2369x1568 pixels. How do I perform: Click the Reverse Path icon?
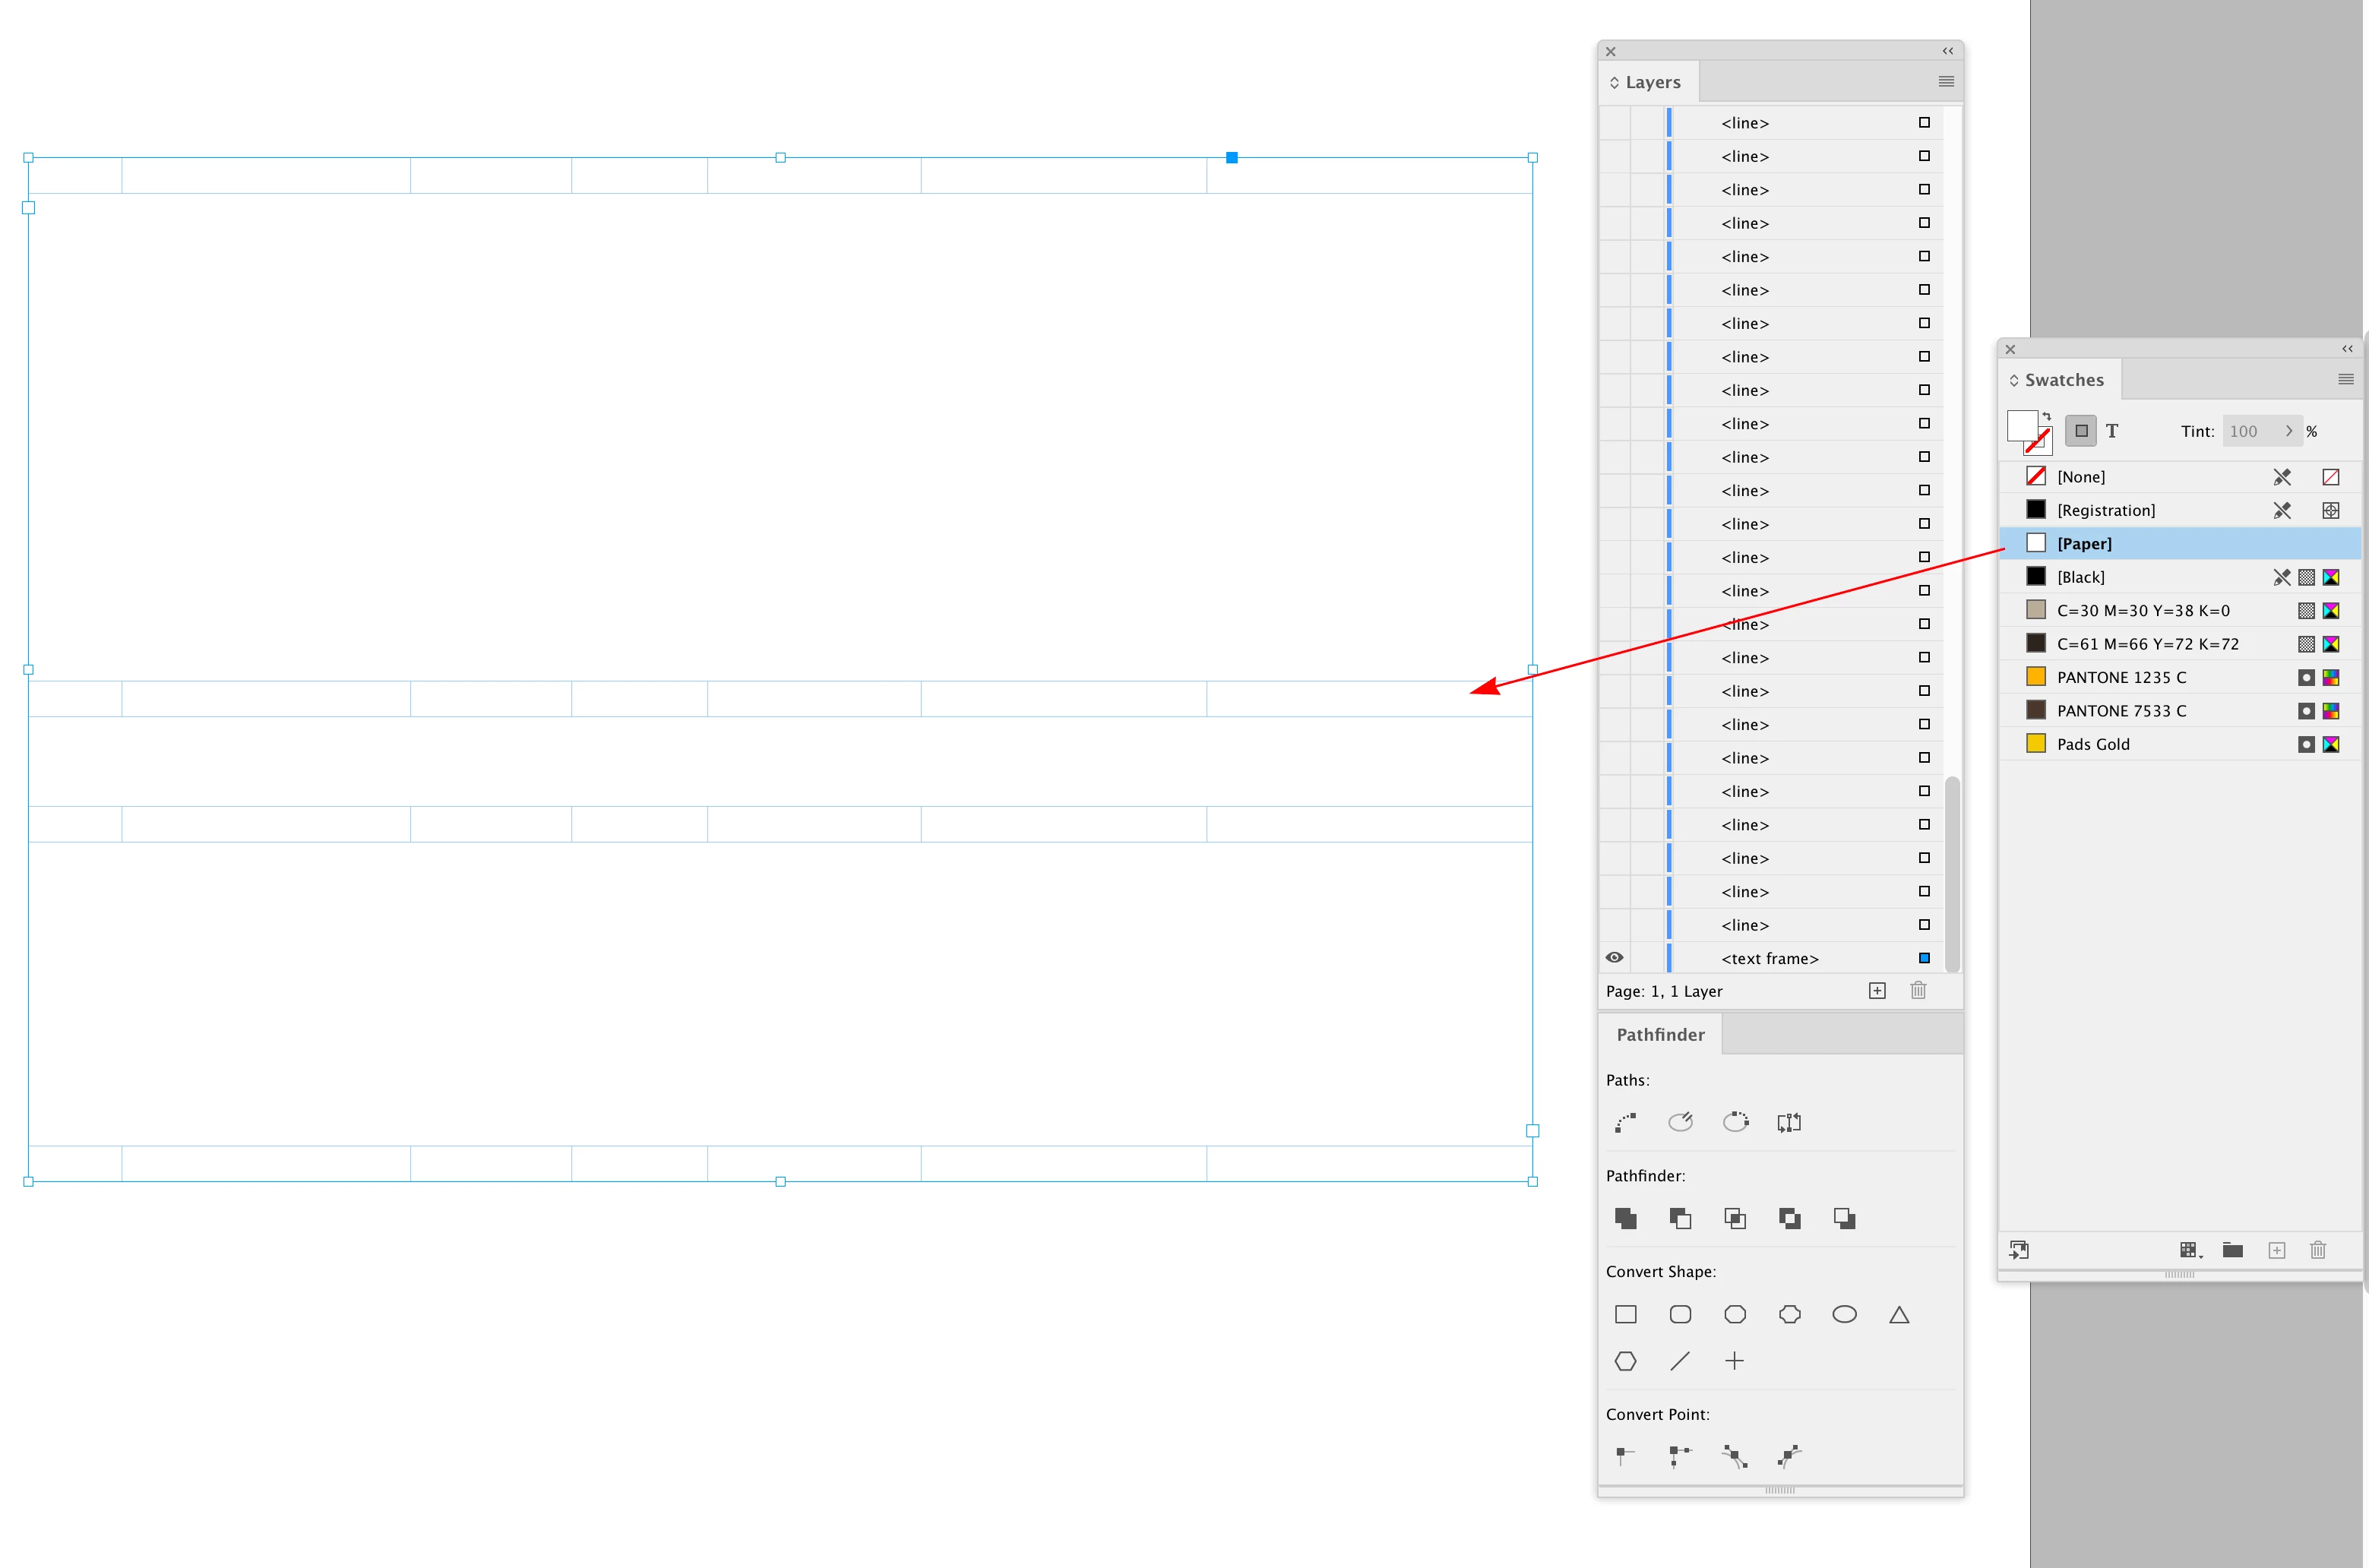coord(1789,1122)
